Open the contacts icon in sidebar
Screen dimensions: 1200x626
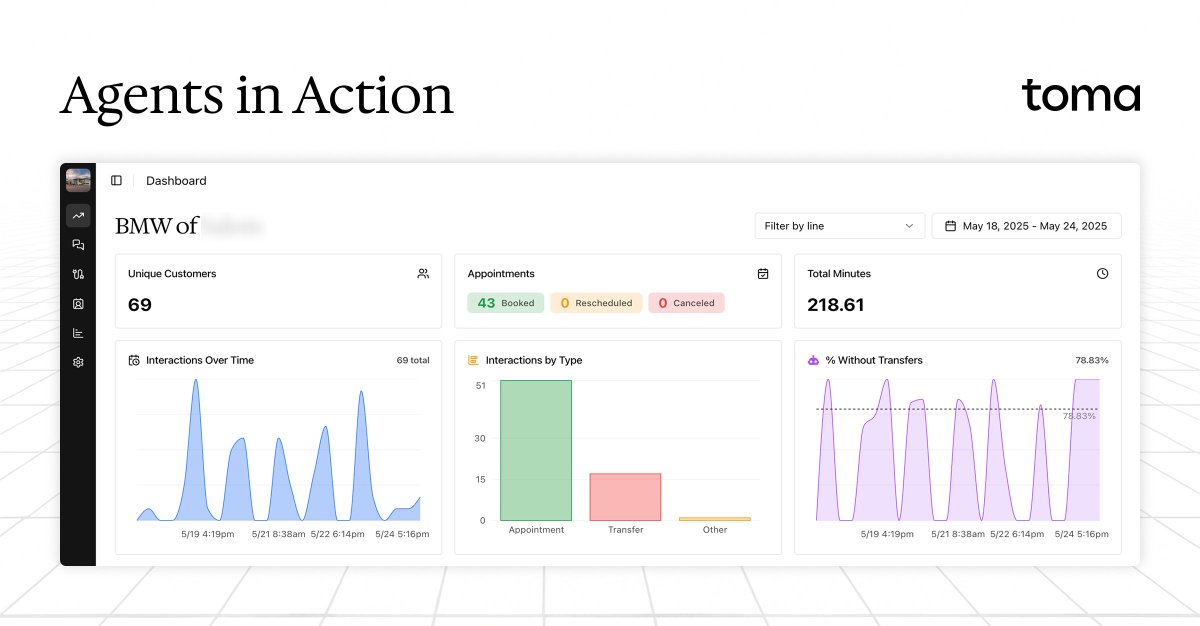tap(78, 304)
